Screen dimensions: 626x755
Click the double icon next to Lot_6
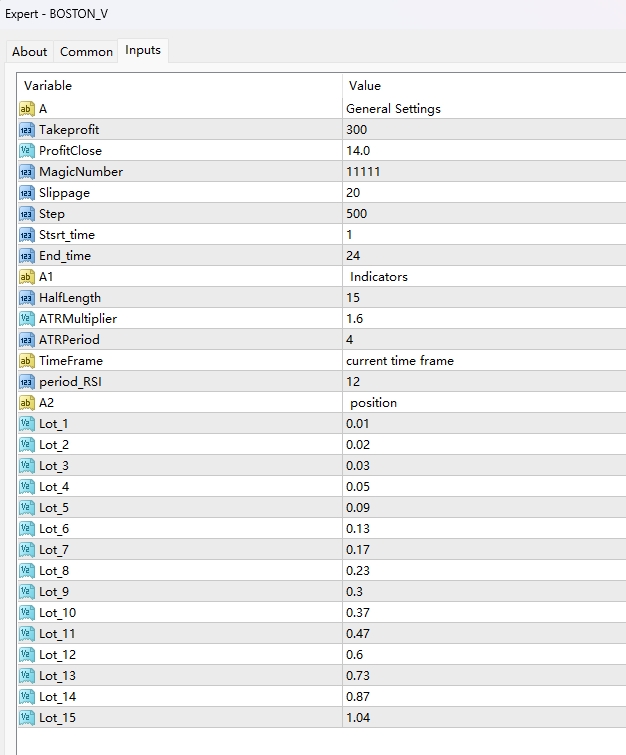[26, 529]
